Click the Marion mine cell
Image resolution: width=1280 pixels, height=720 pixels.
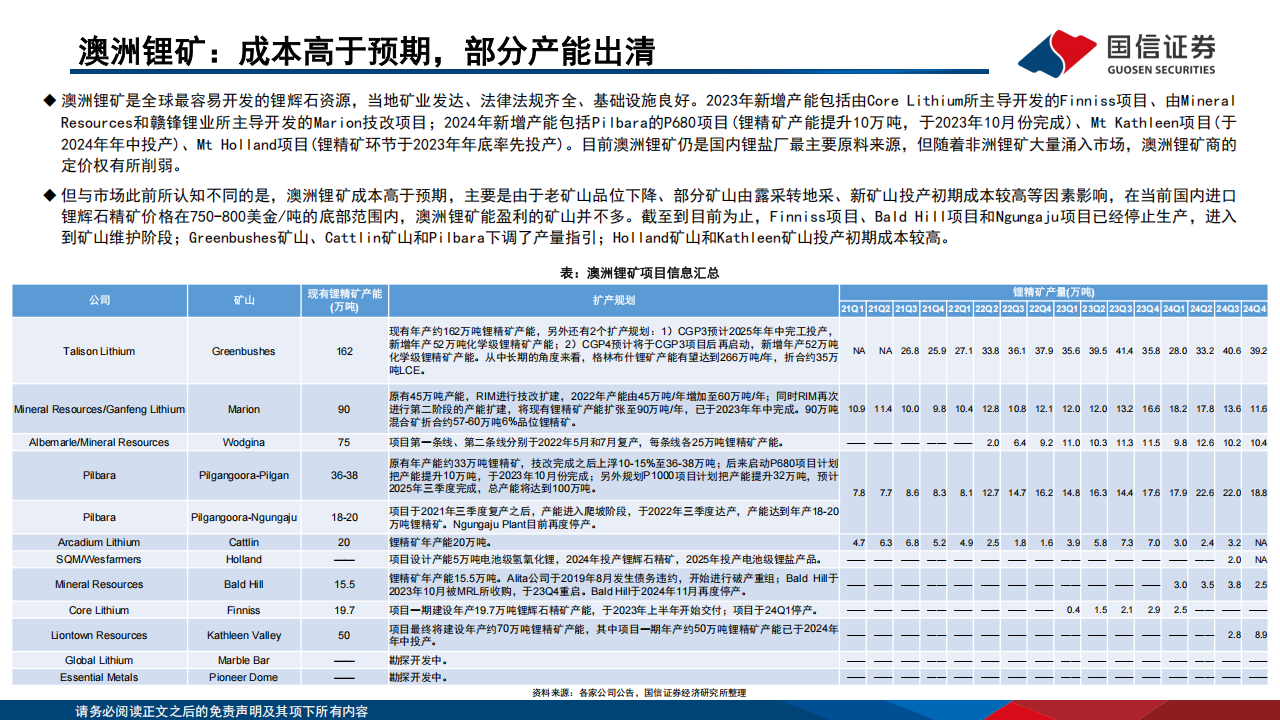pos(243,409)
